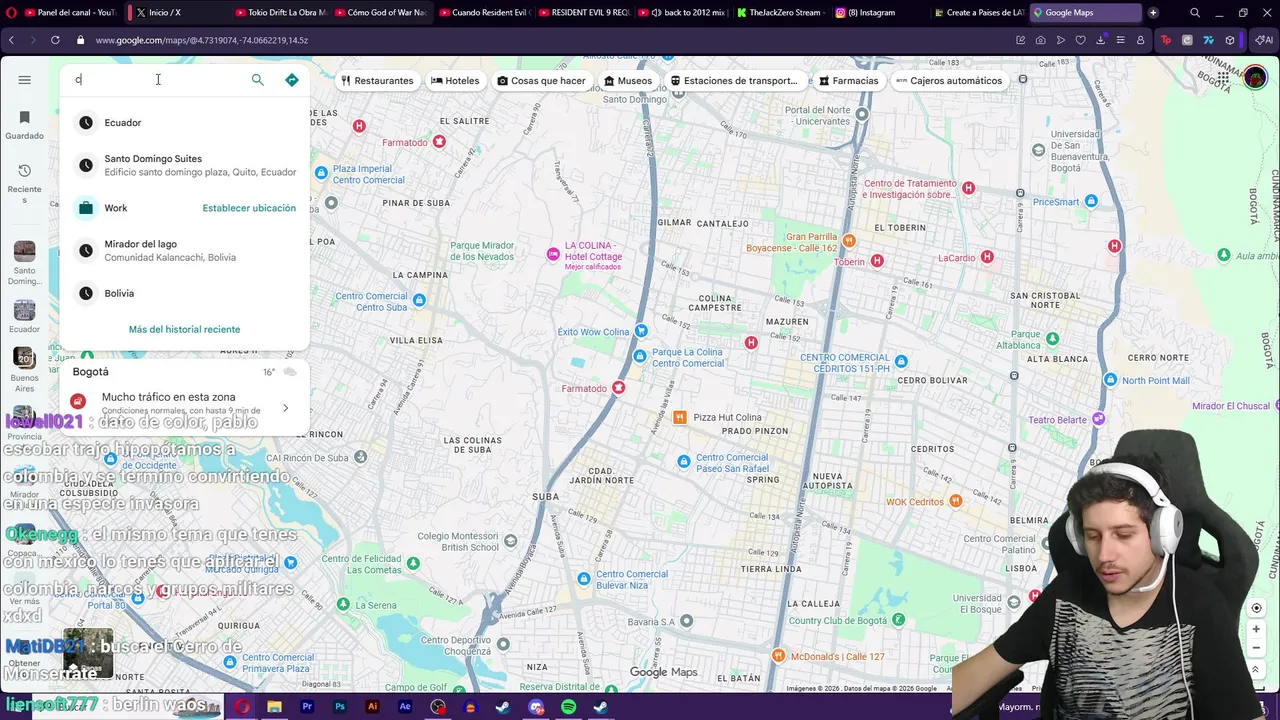This screenshot has width=1280, height=720.
Task: Open Adobe Illustrator from taskbar
Action: (x=372, y=707)
